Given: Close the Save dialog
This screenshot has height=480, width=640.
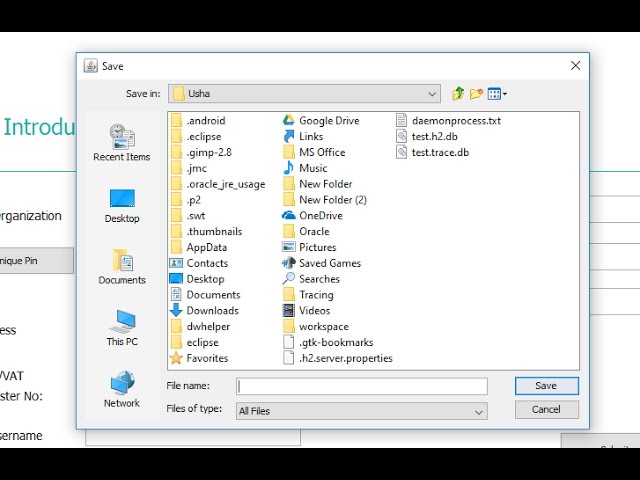Looking at the screenshot, I should 576,65.
